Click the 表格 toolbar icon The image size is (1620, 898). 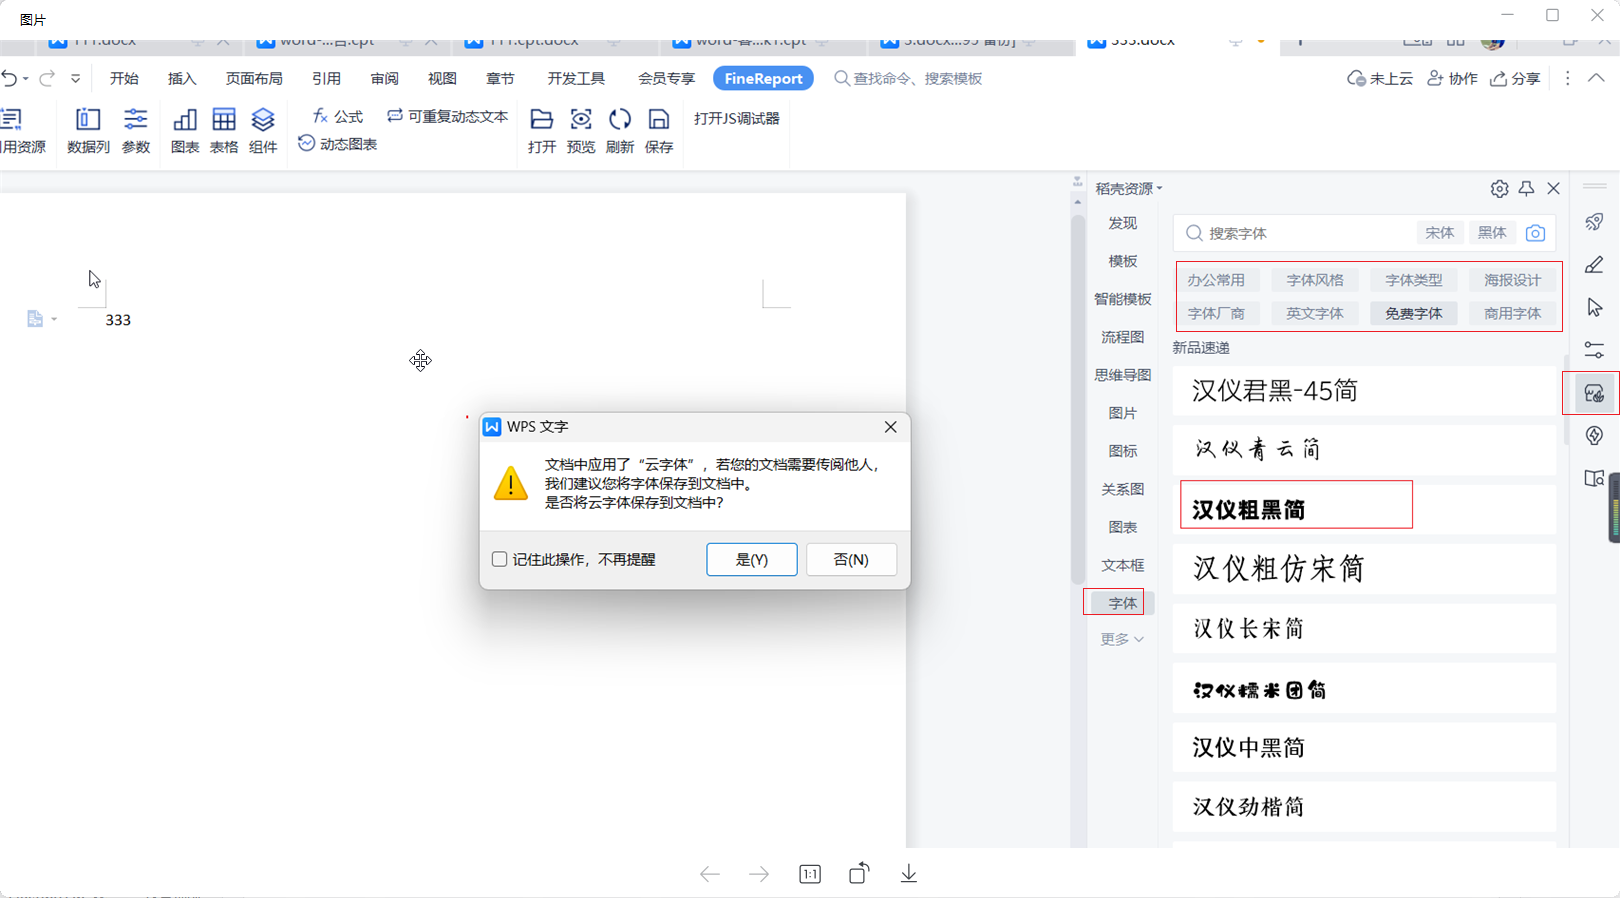(x=224, y=130)
